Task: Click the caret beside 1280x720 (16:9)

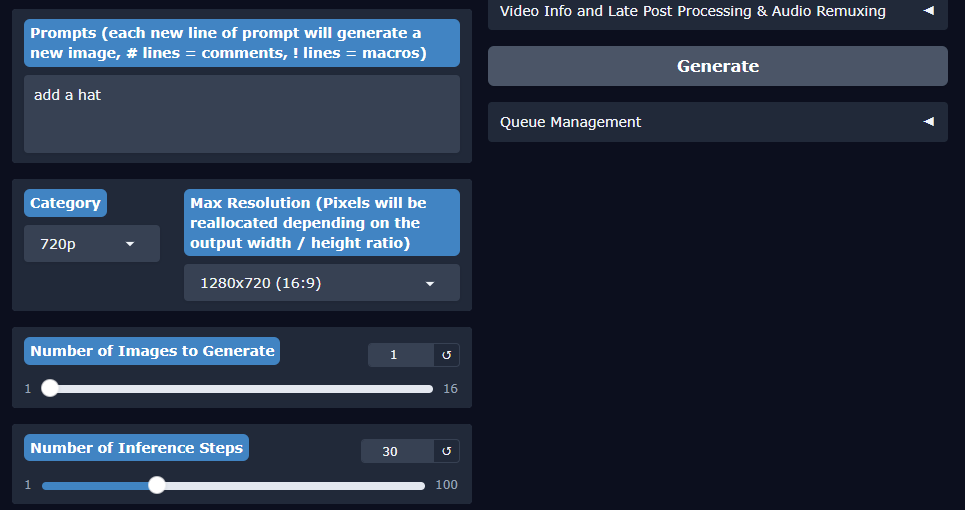Action: click(430, 284)
